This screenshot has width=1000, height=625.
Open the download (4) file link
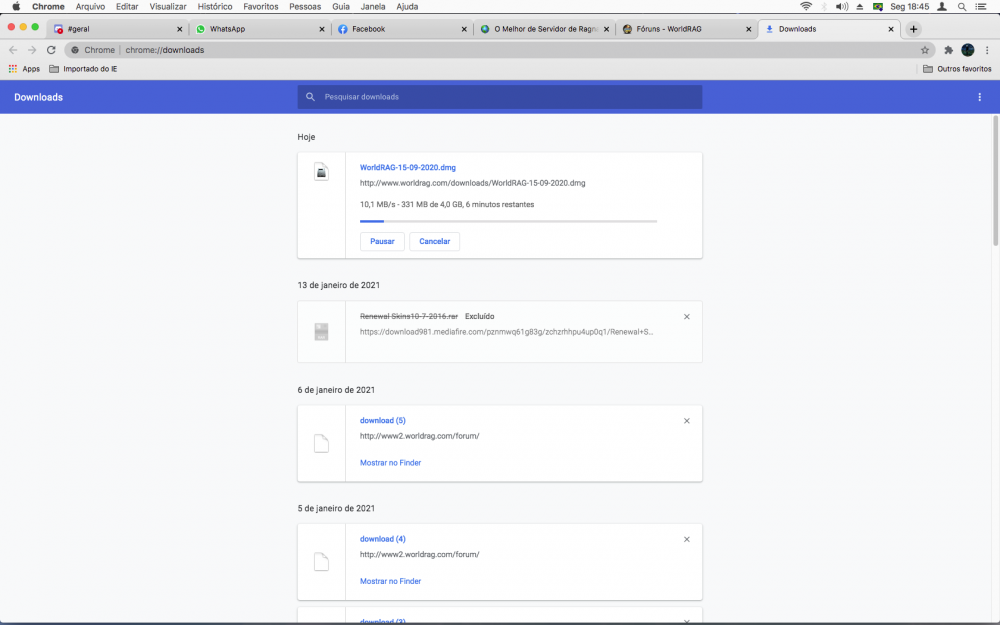383,540
